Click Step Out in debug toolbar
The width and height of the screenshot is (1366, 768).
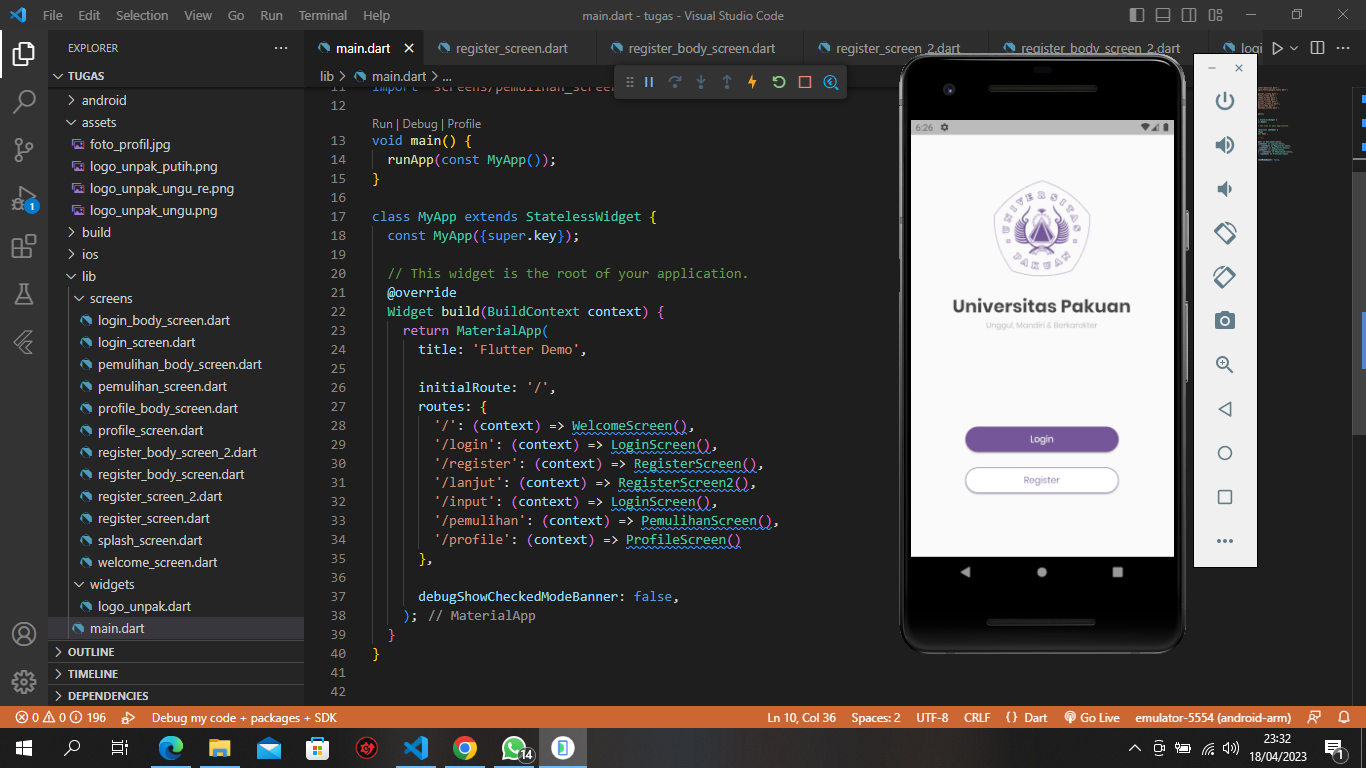727,82
